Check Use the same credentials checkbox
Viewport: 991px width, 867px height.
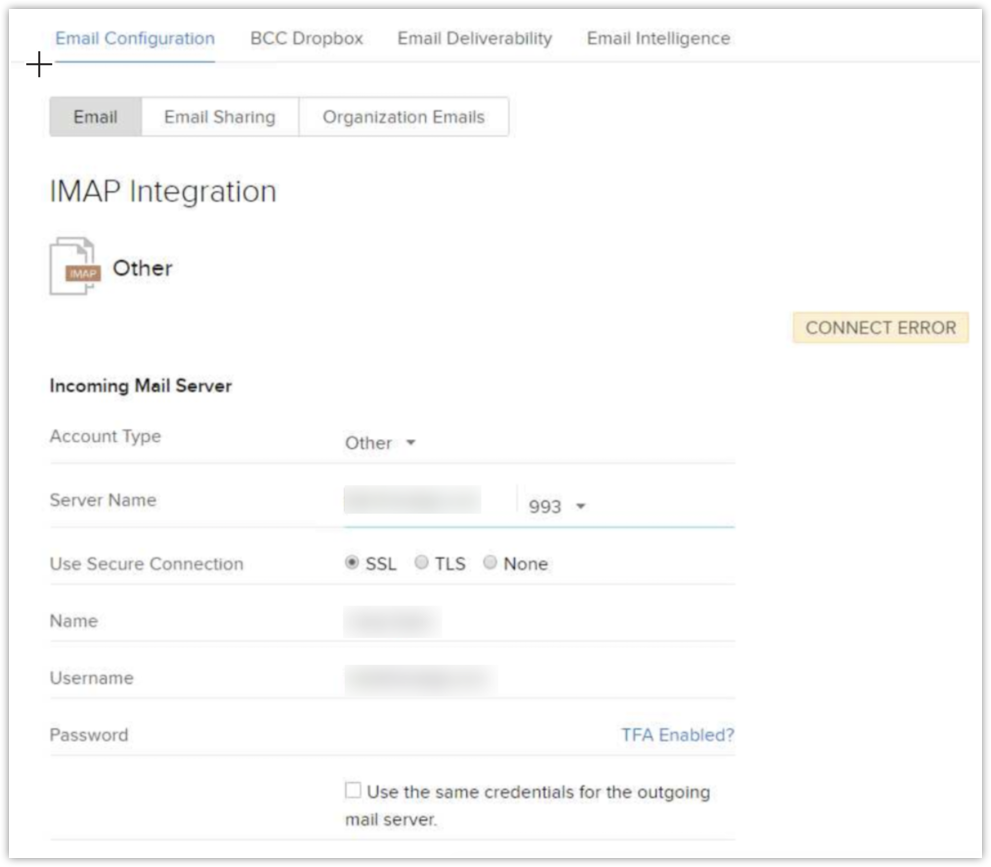pyautogui.click(x=353, y=791)
